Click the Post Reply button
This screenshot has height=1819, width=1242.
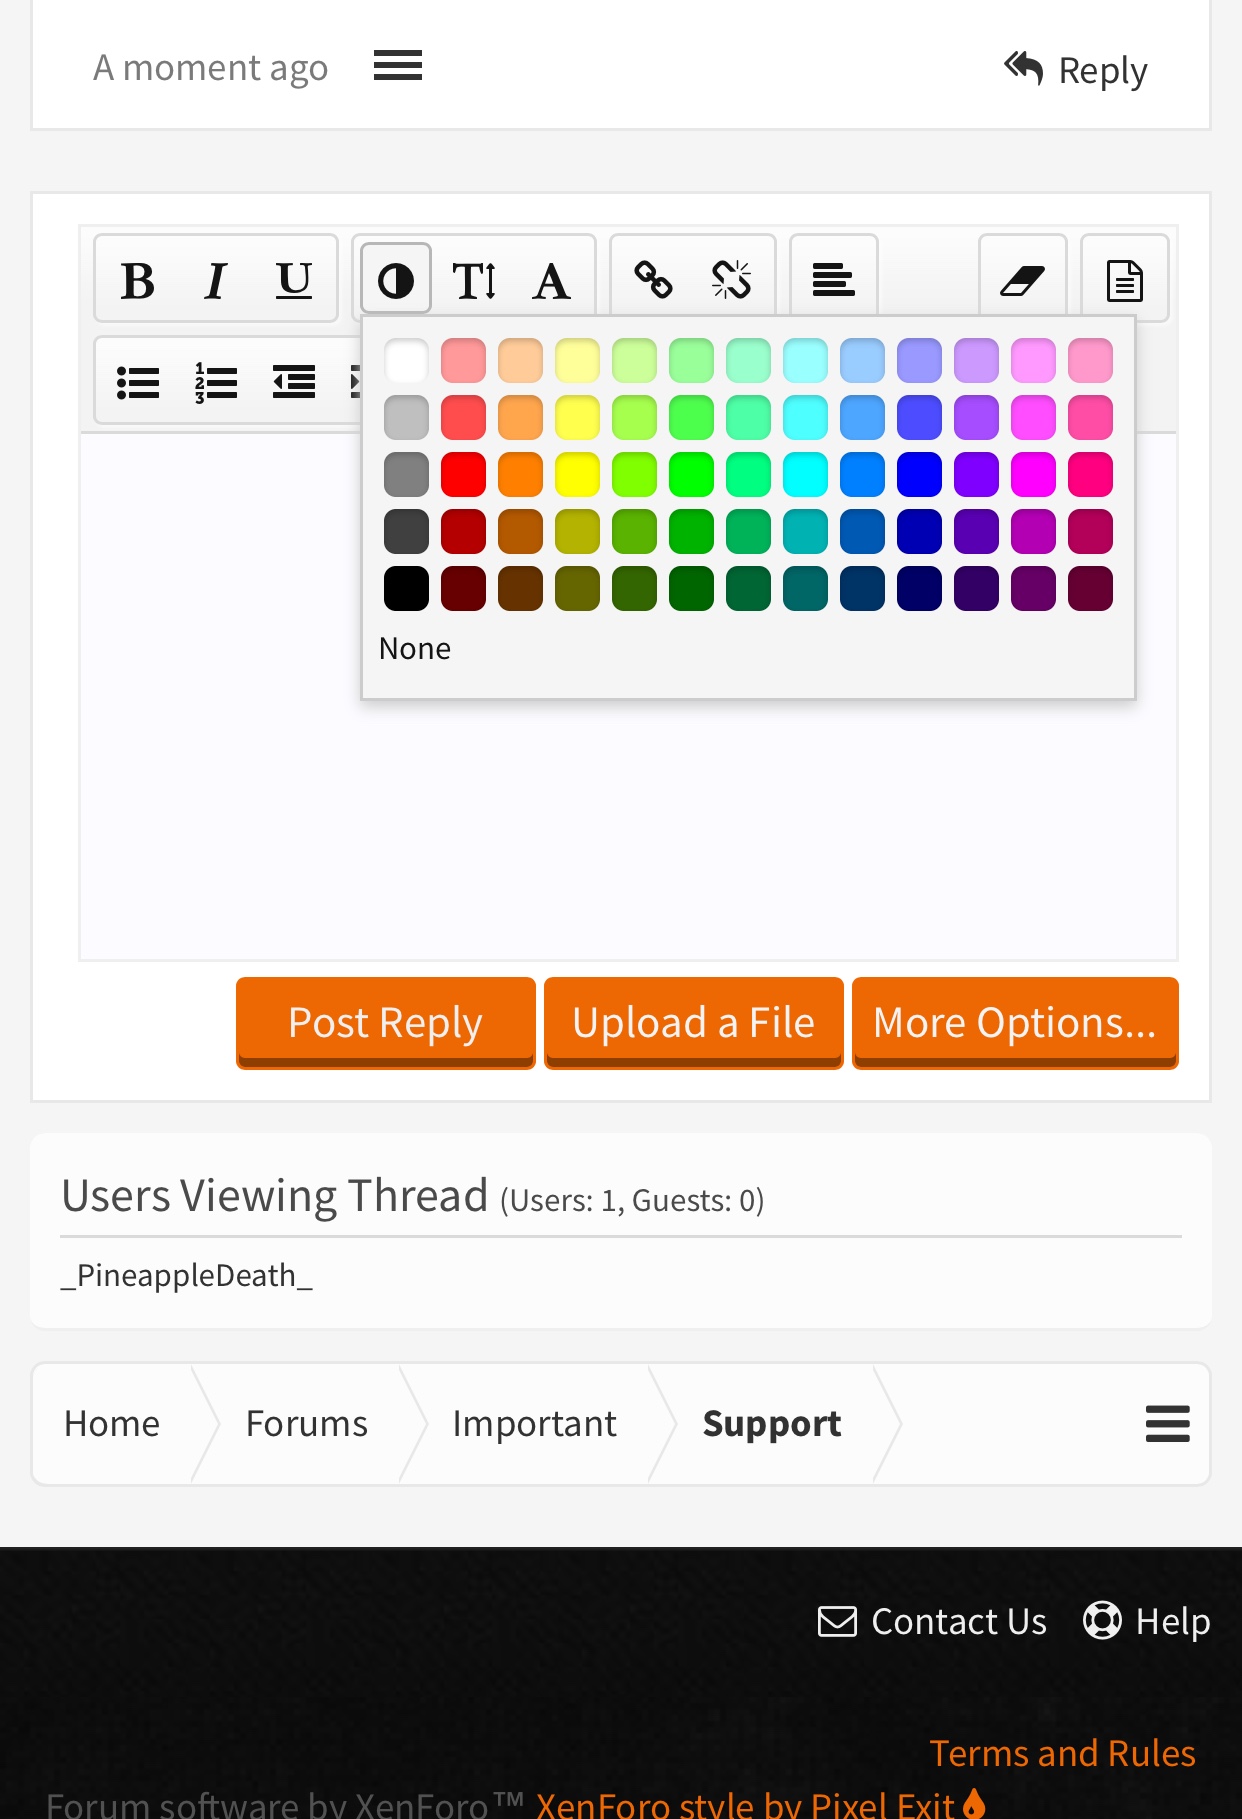[x=386, y=1023]
